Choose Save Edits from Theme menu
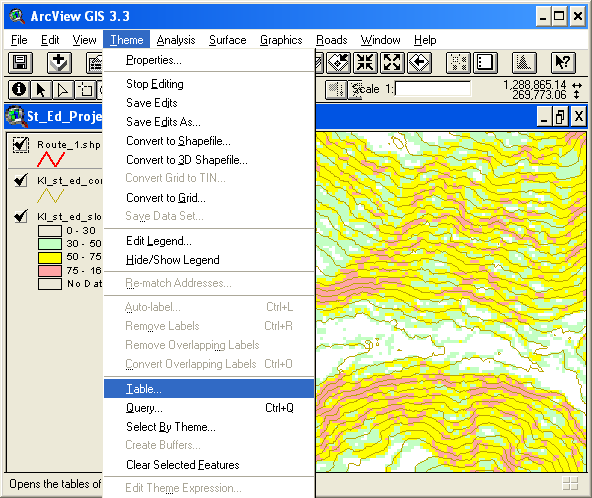 pos(209,103)
